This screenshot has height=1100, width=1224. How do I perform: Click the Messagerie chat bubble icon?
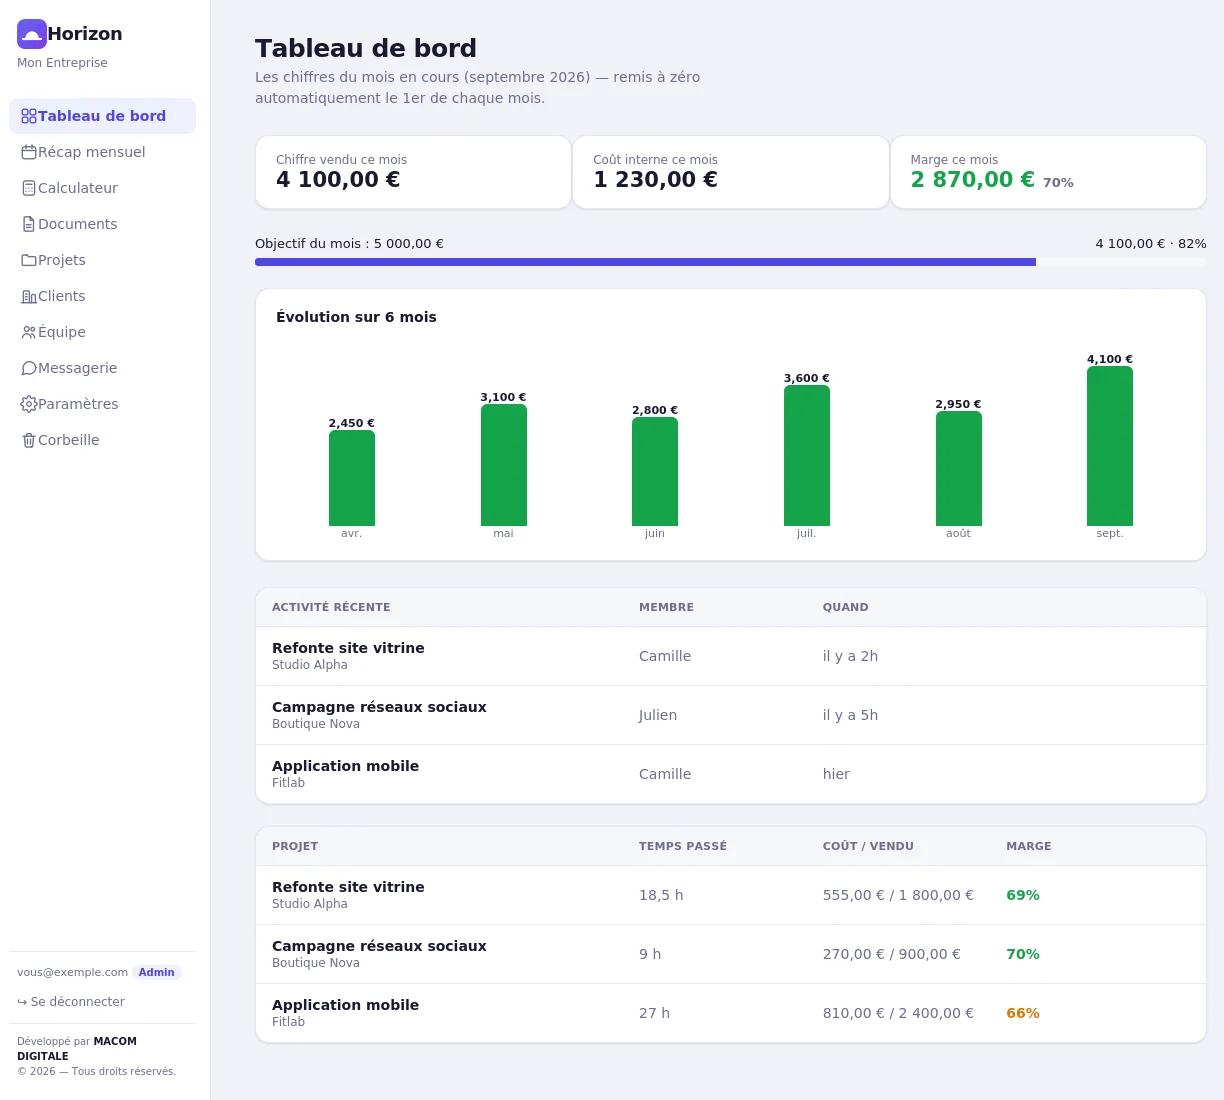tap(29, 368)
